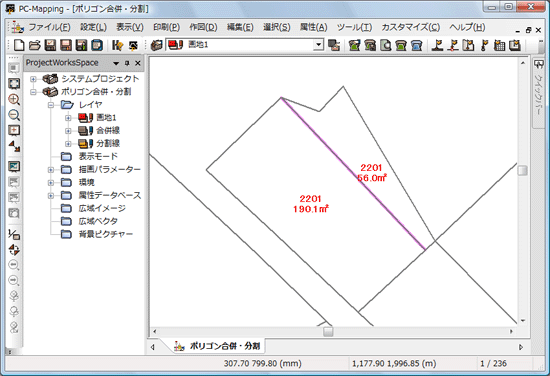Expand the システムプロジェクト tree node
This screenshot has width=550, height=376.
(x=33, y=79)
